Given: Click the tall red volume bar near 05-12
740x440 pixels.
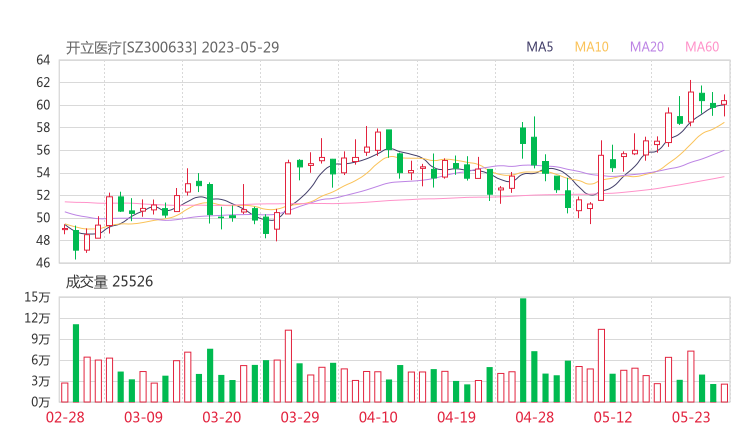Looking at the screenshot, I should click(601, 366).
